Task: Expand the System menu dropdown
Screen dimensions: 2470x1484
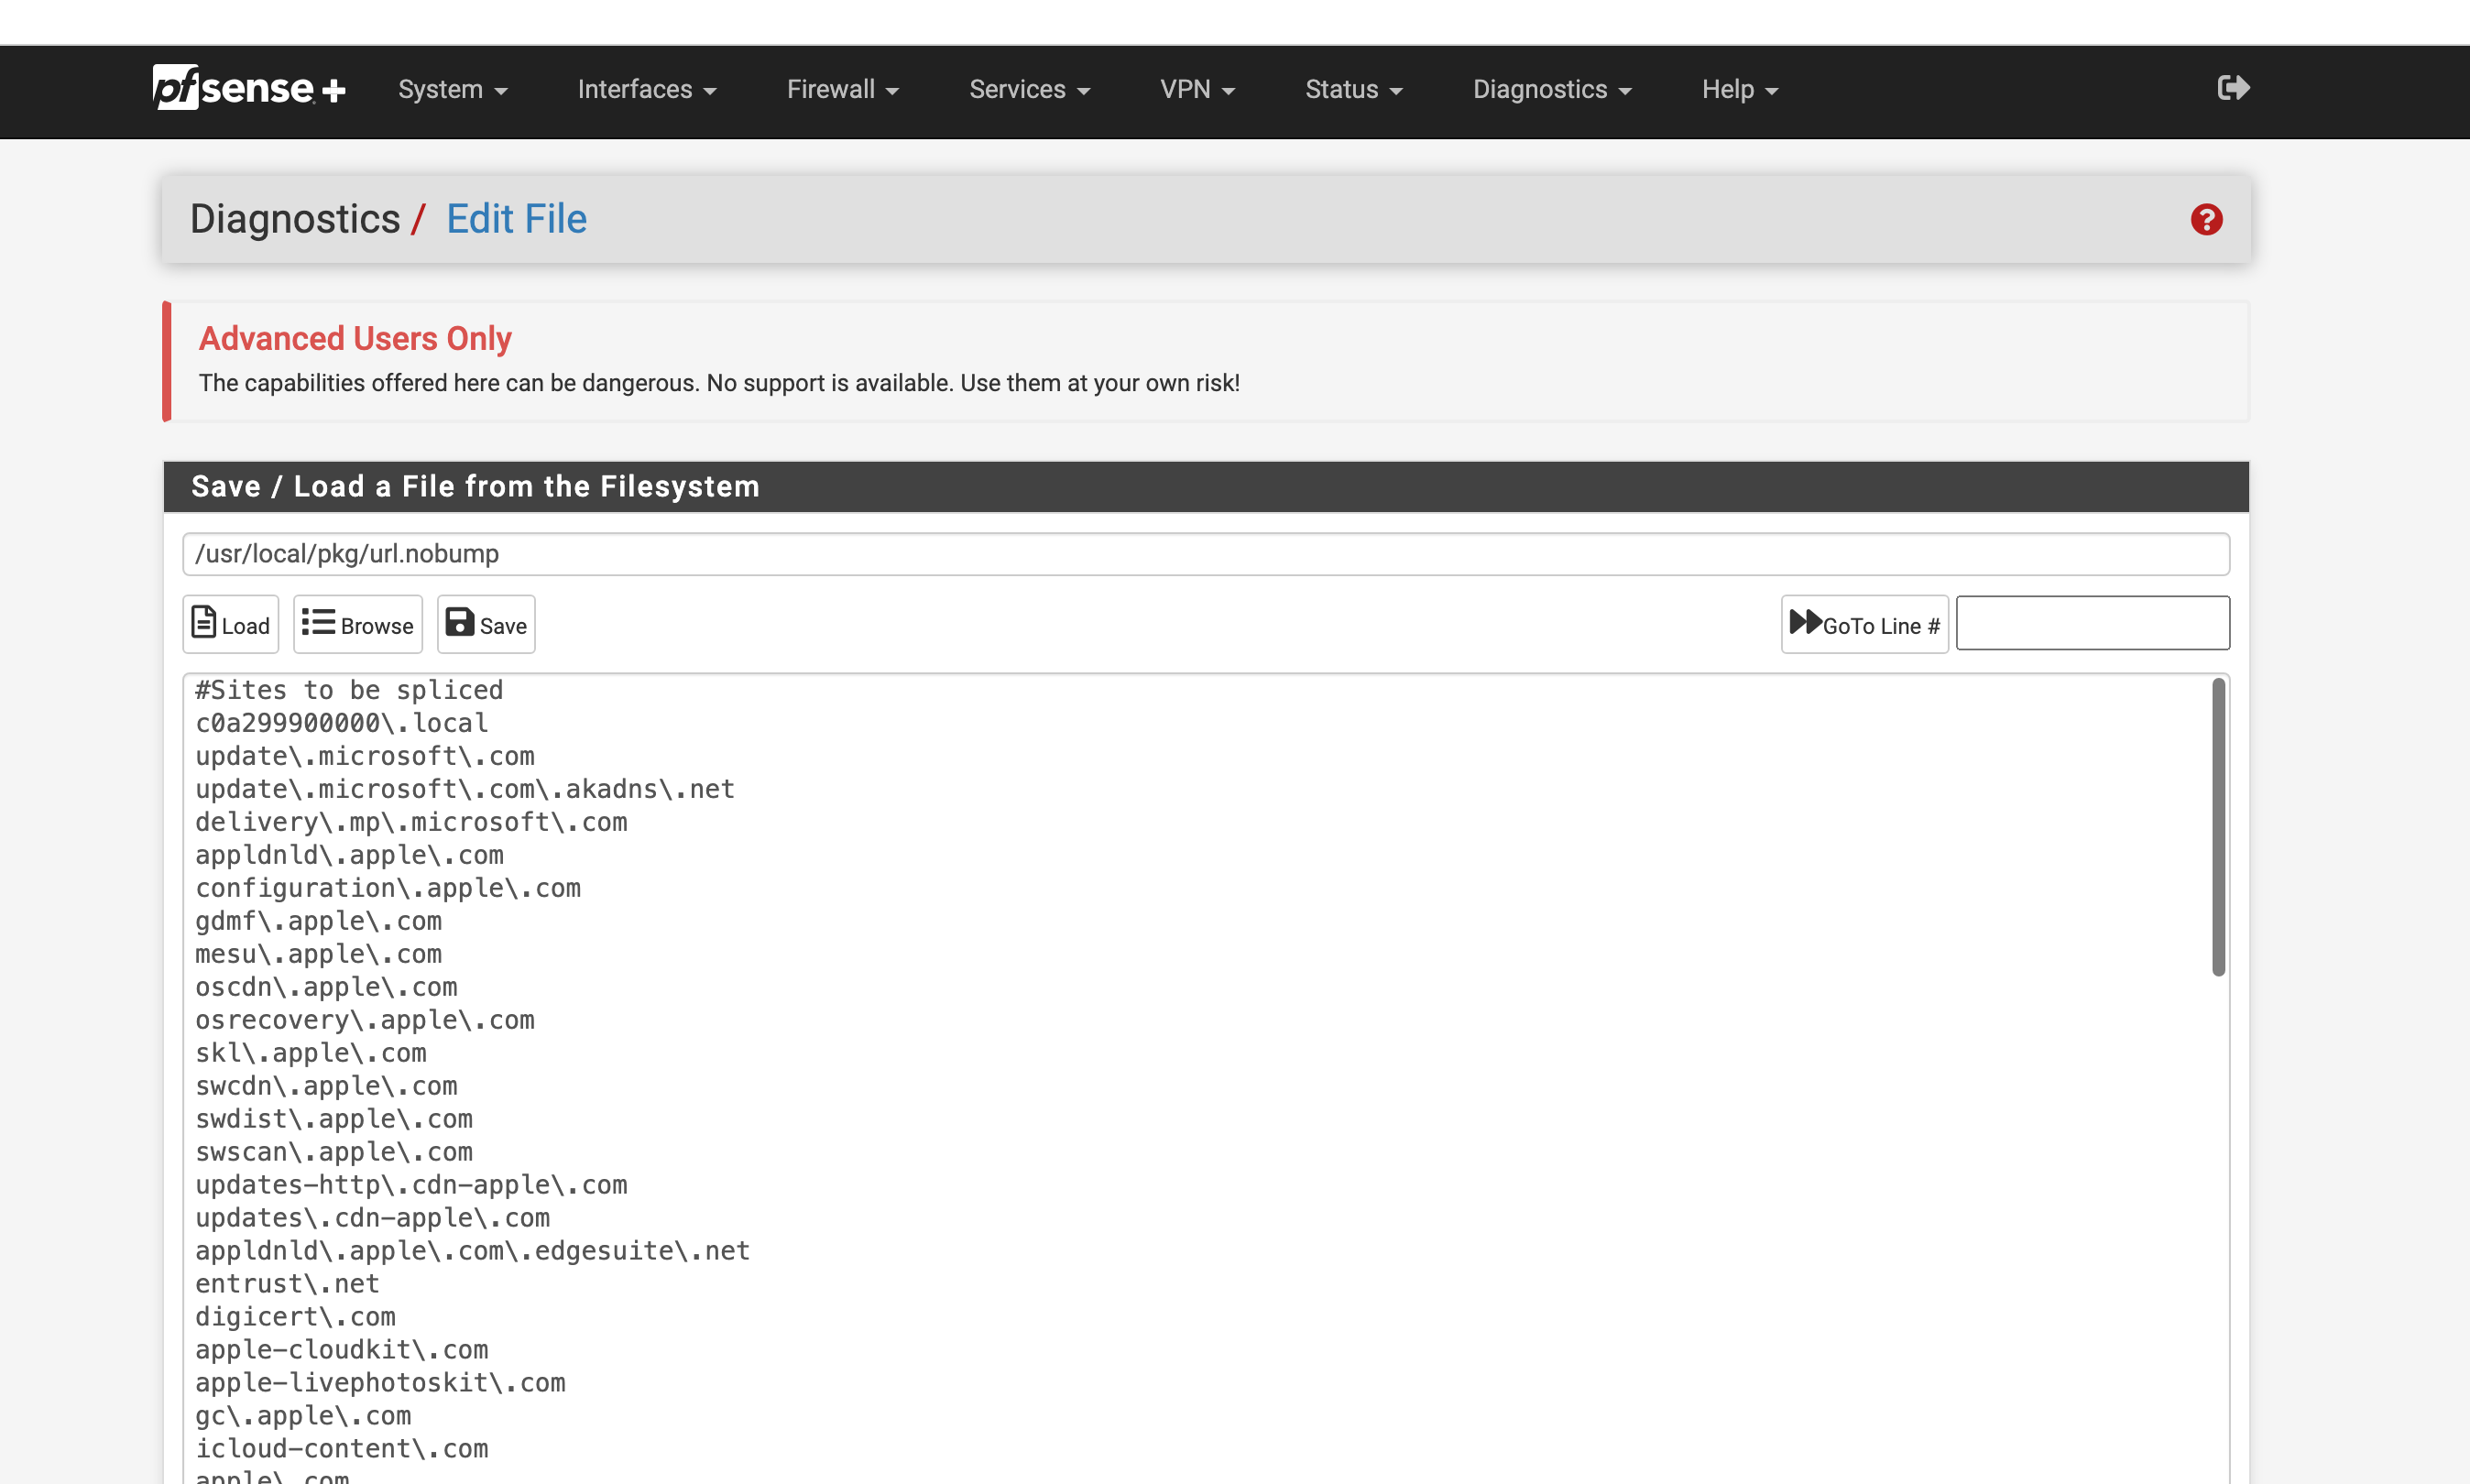Action: pyautogui.click(x=452, y=90)
